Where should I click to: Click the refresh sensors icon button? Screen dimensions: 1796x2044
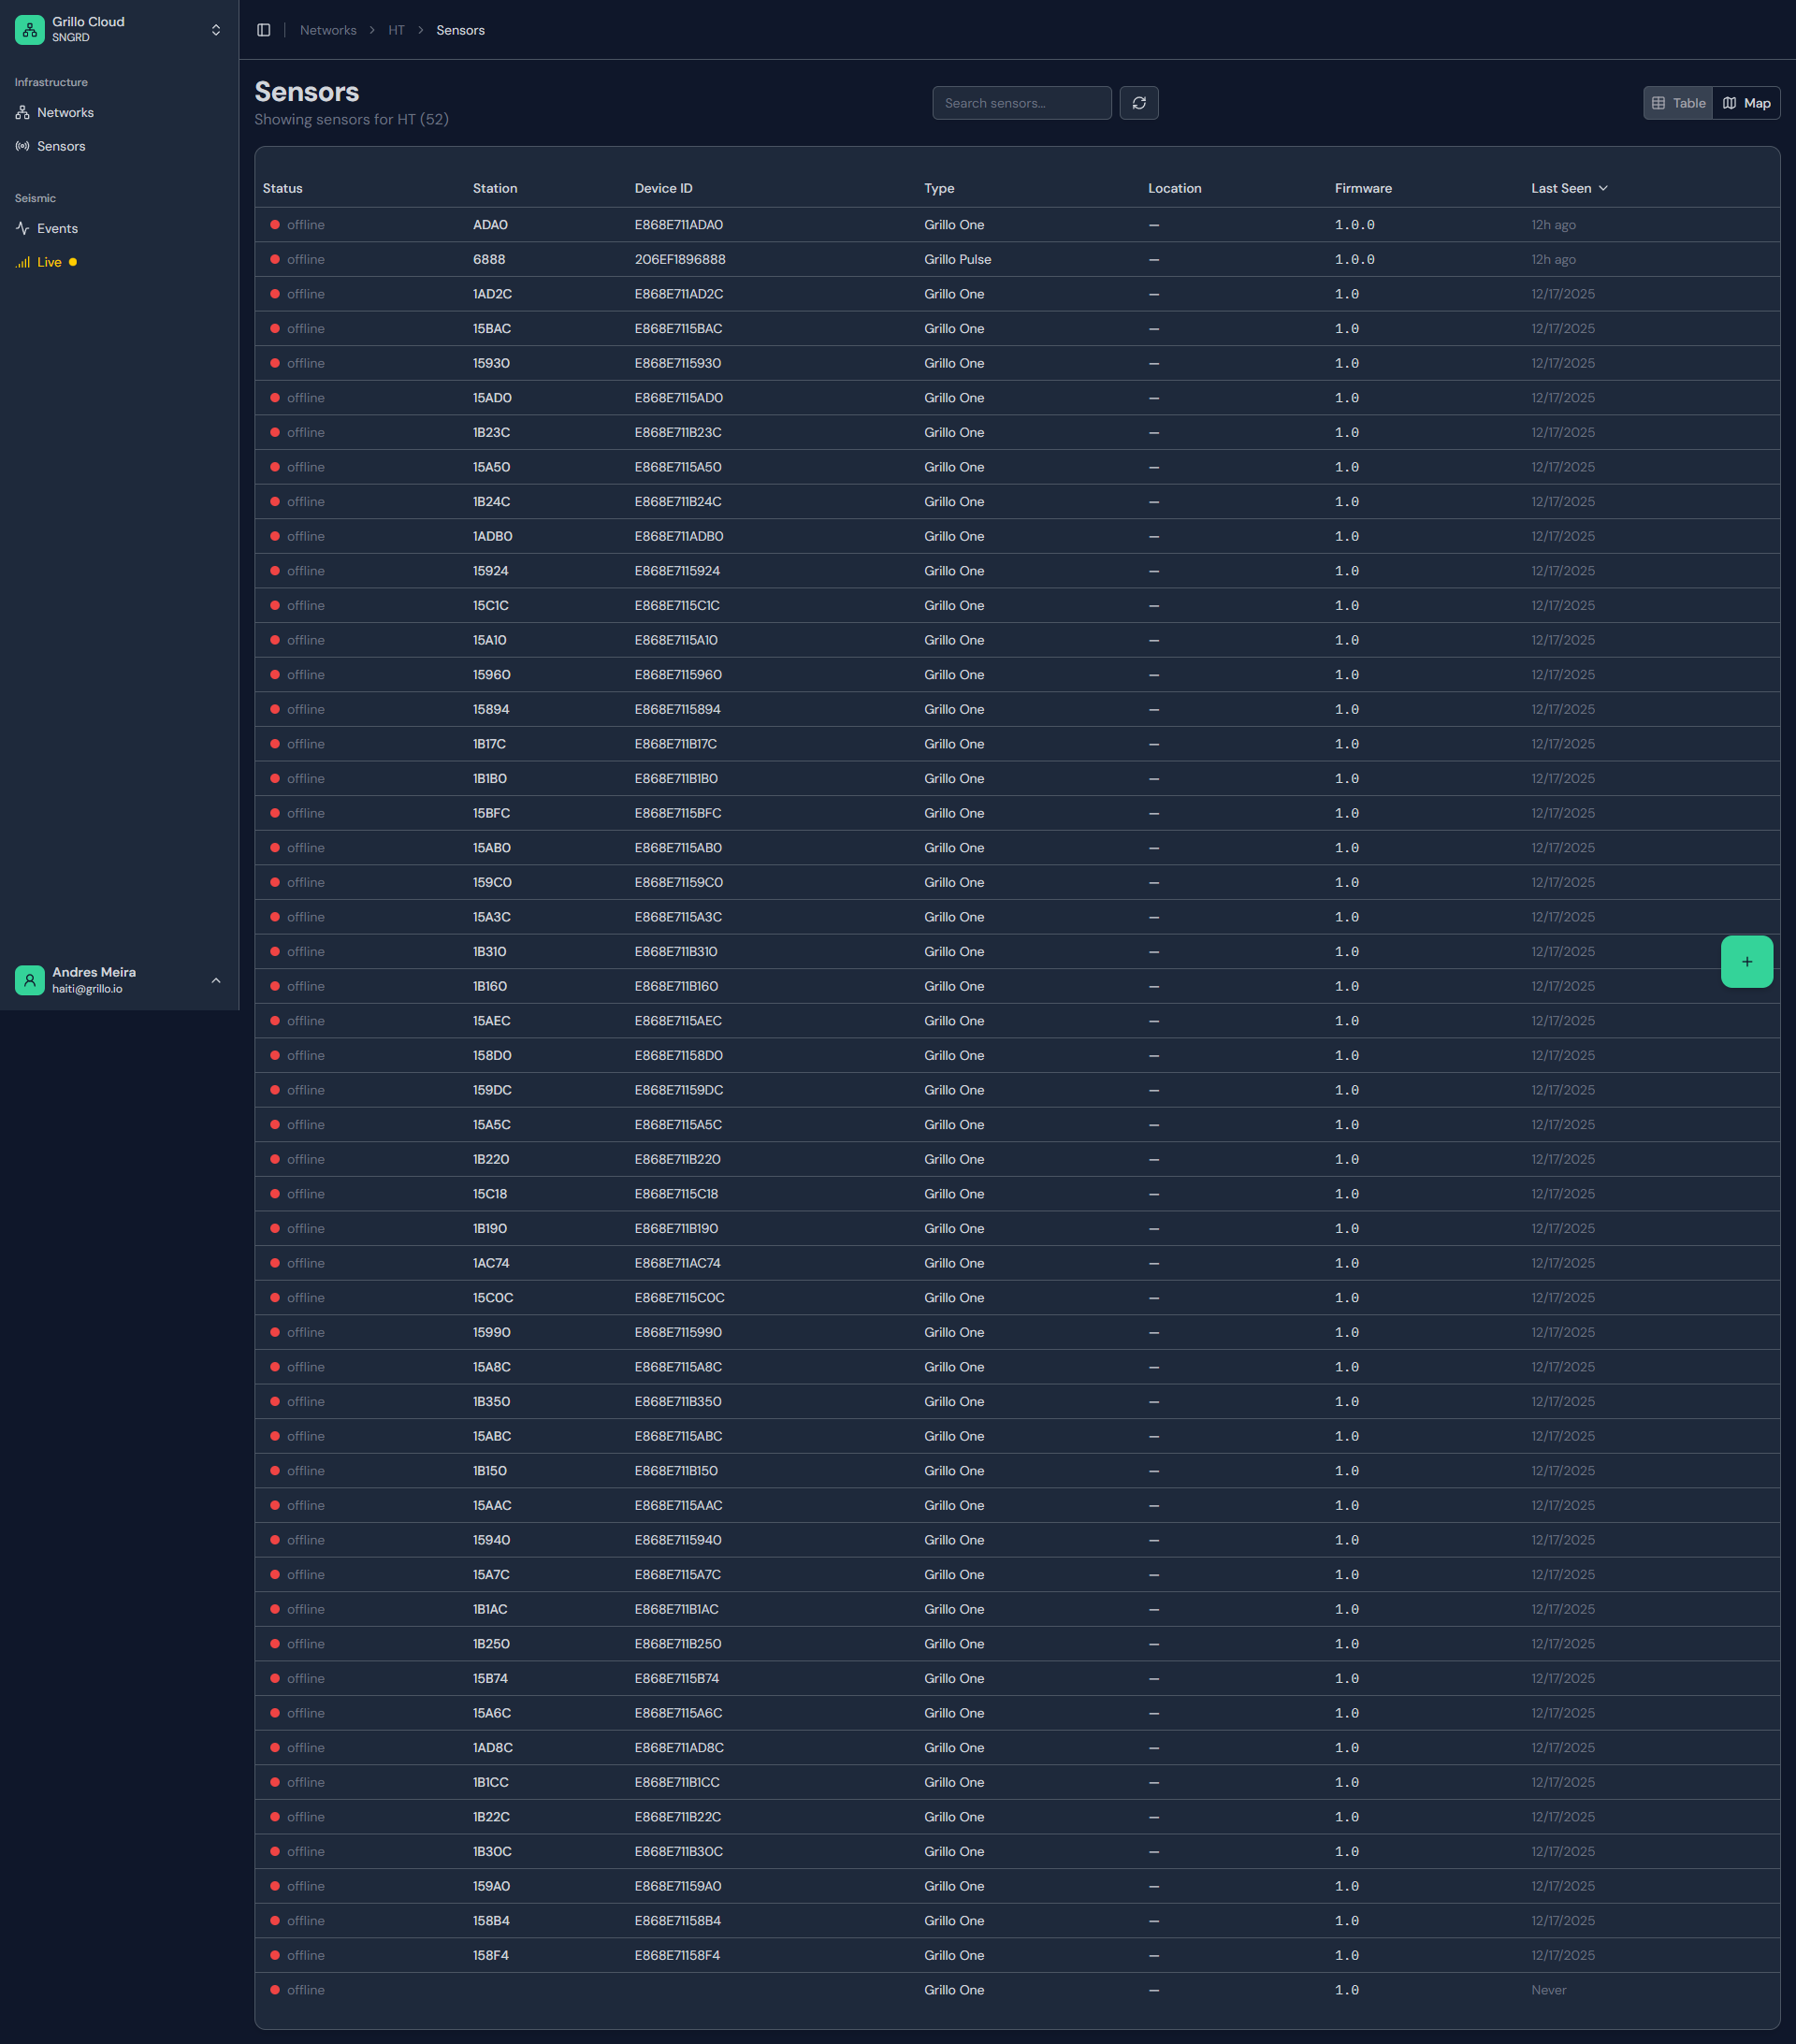(x=1138, y=103)
